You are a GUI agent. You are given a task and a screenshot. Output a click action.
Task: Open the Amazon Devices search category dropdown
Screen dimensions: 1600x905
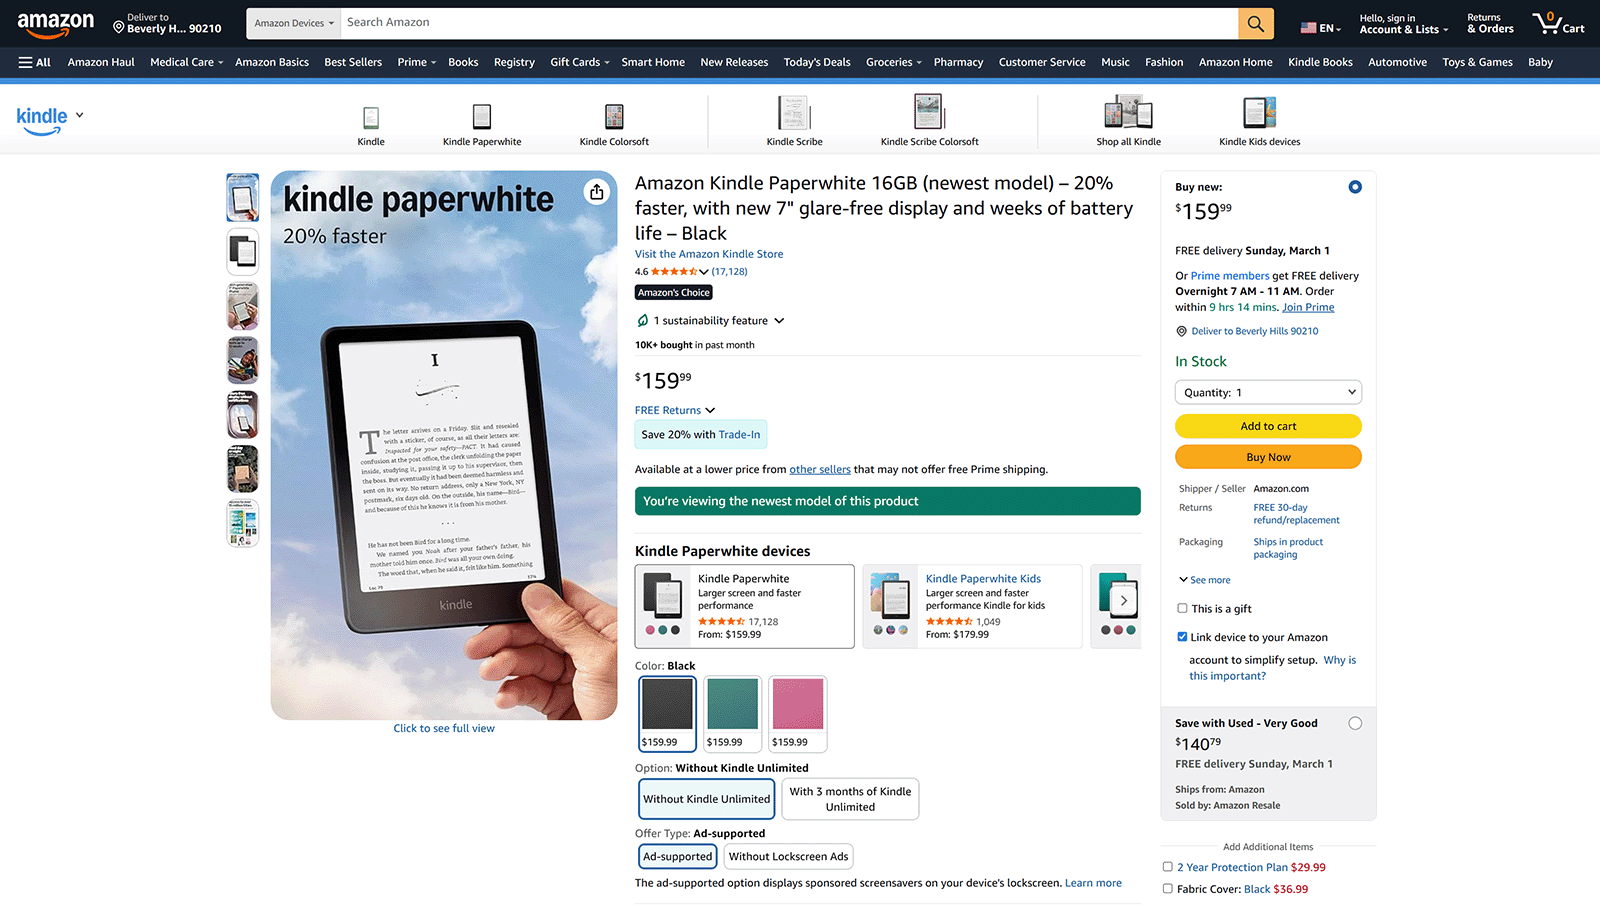coord(292,22)
